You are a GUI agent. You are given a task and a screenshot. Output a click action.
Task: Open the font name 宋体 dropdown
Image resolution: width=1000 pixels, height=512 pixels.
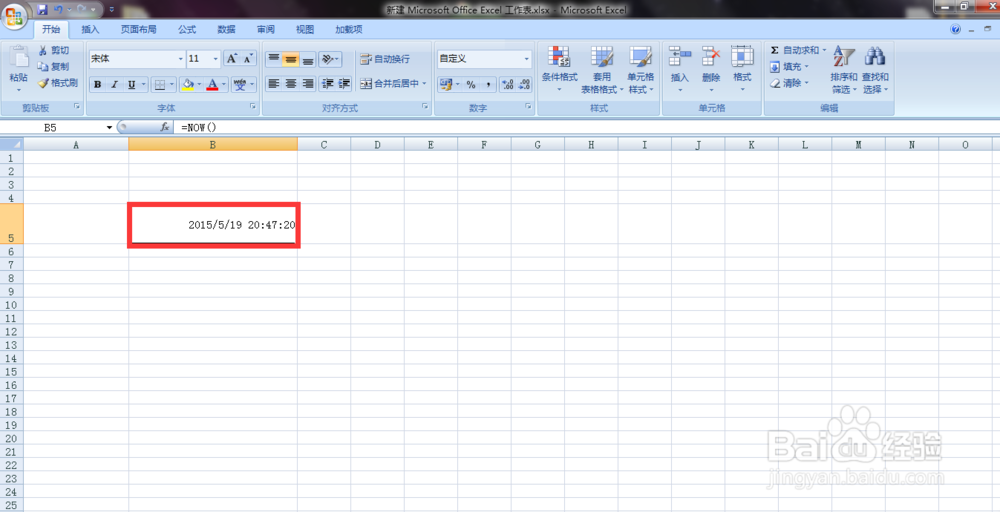pos(180,59)
